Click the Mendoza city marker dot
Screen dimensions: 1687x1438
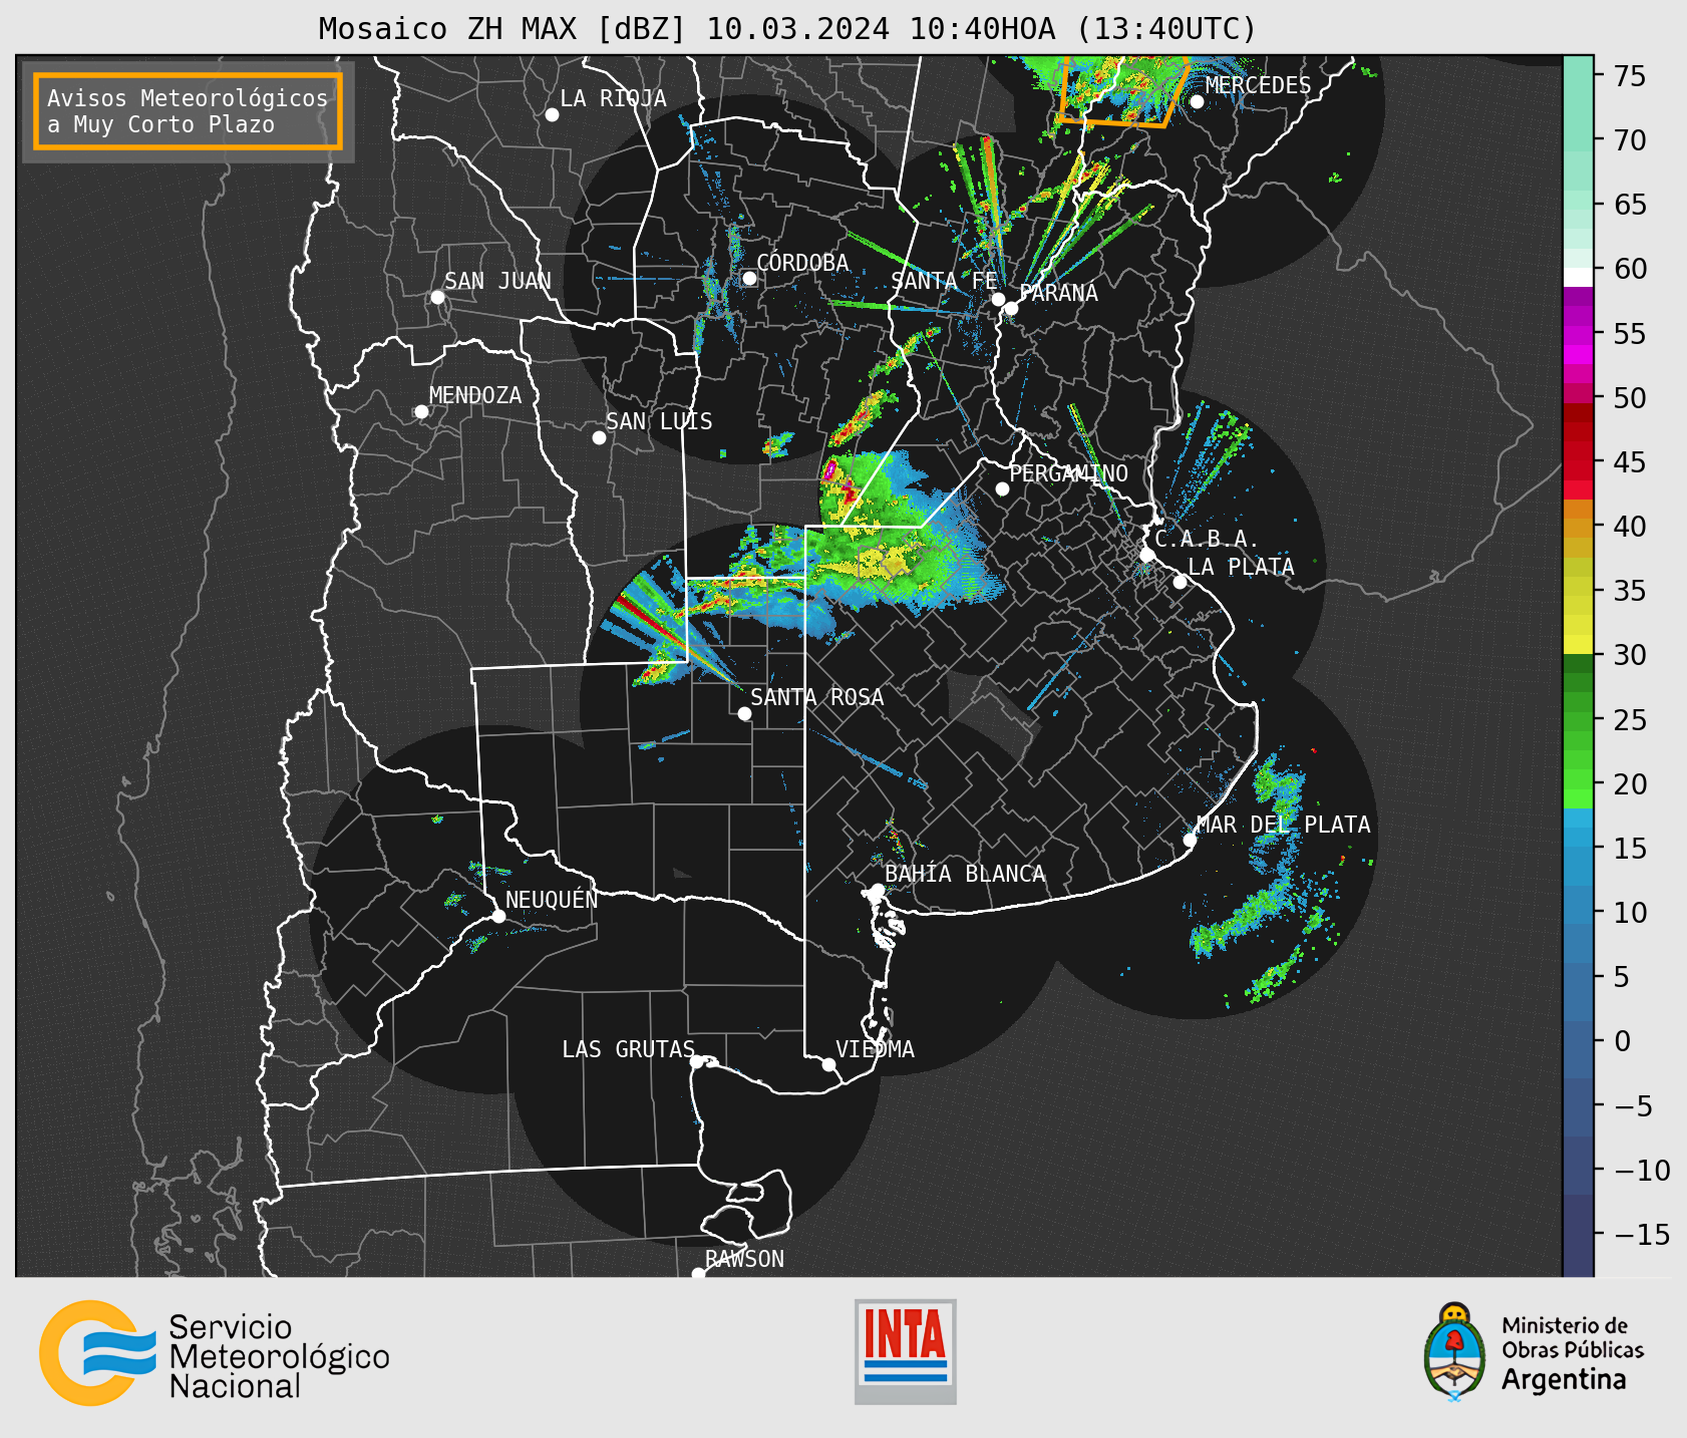tap(421, 412)
